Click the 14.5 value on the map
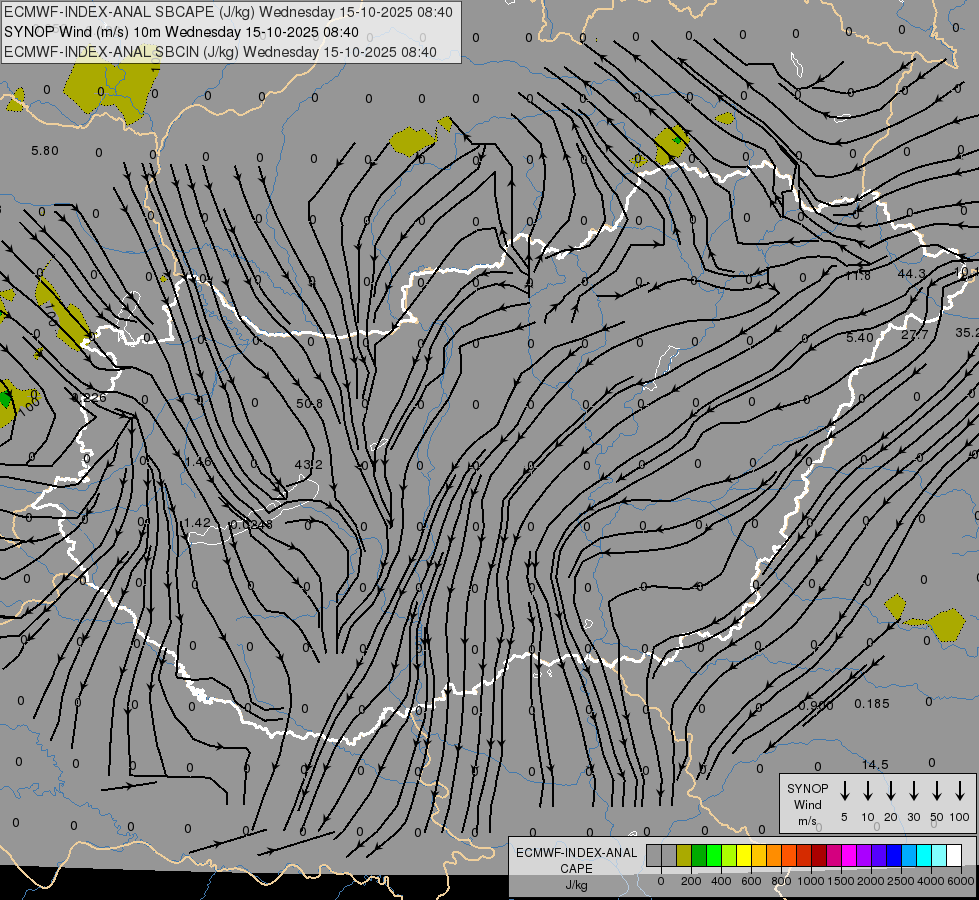This screenshot has width=979, height=900. coord(875,764)
